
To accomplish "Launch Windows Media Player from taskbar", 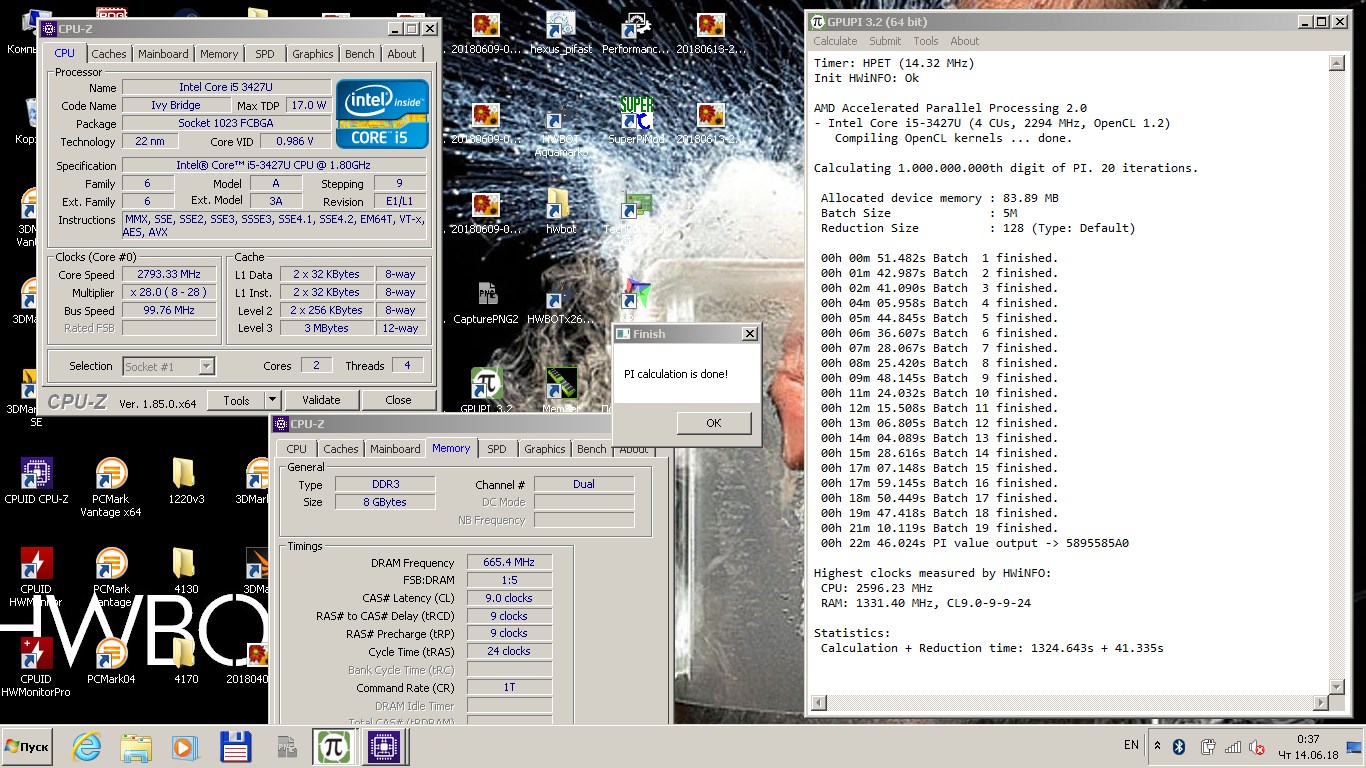I will 184,746.
